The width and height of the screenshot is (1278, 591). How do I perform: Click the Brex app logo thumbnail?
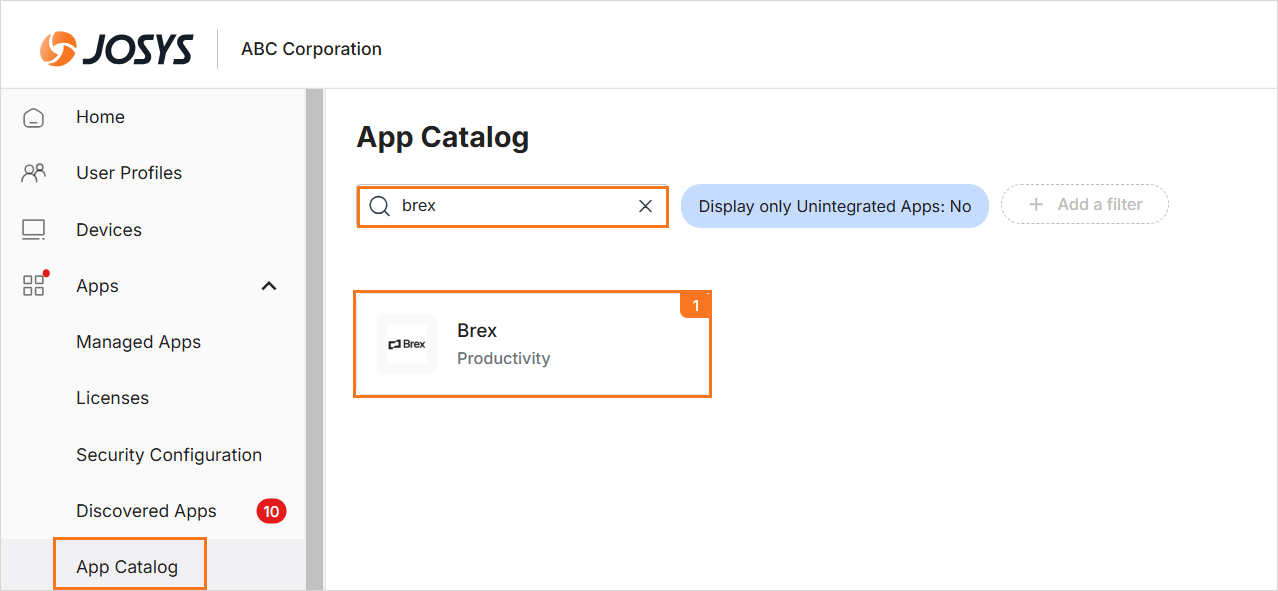(407, 344)
